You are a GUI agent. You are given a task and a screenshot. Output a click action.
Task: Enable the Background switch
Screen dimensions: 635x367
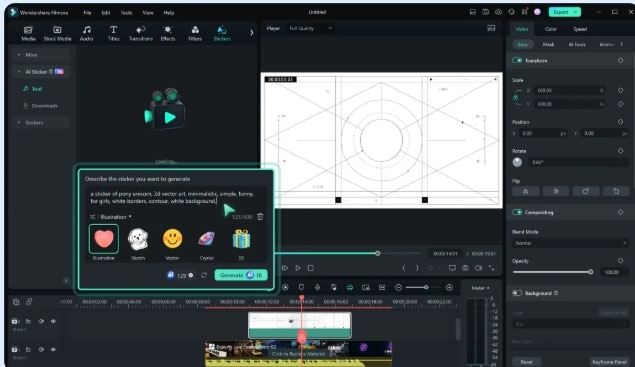(517, 293)
